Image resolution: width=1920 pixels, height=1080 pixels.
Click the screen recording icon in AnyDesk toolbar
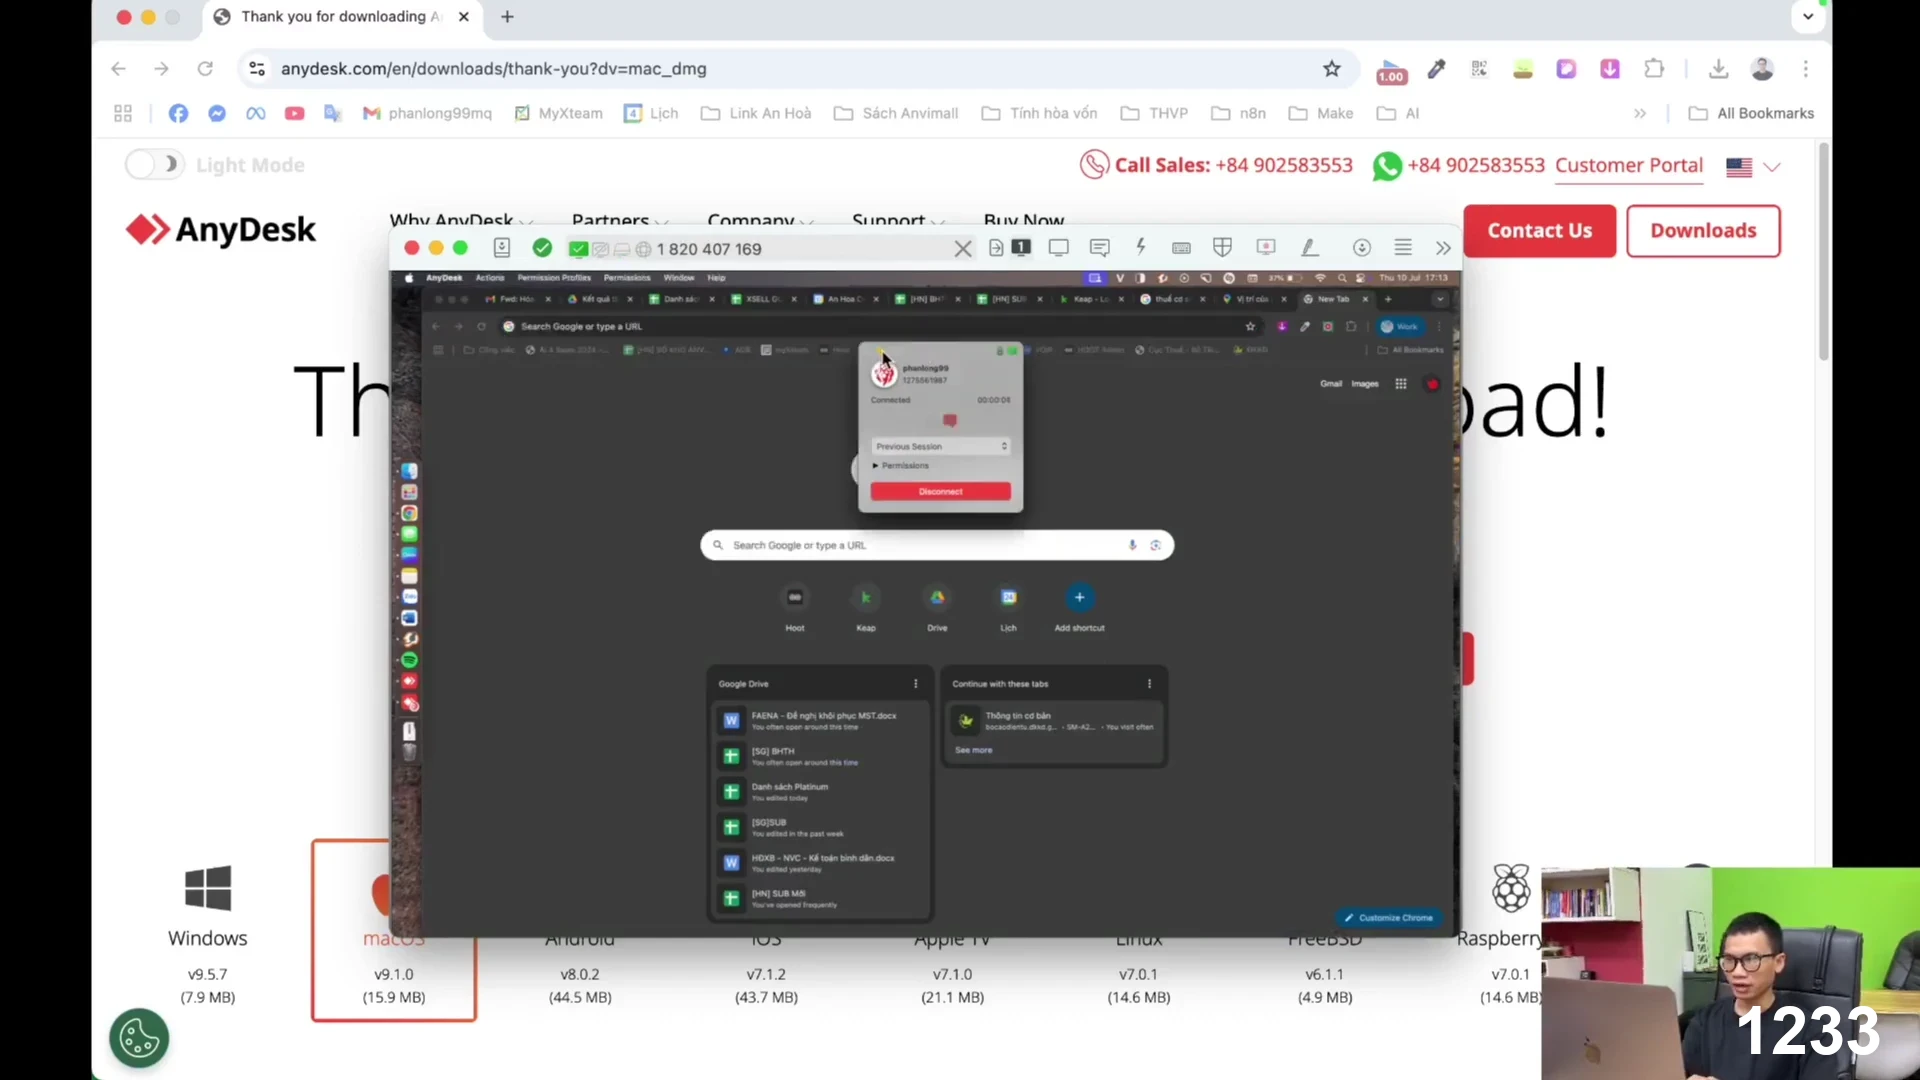(1266, 247)
